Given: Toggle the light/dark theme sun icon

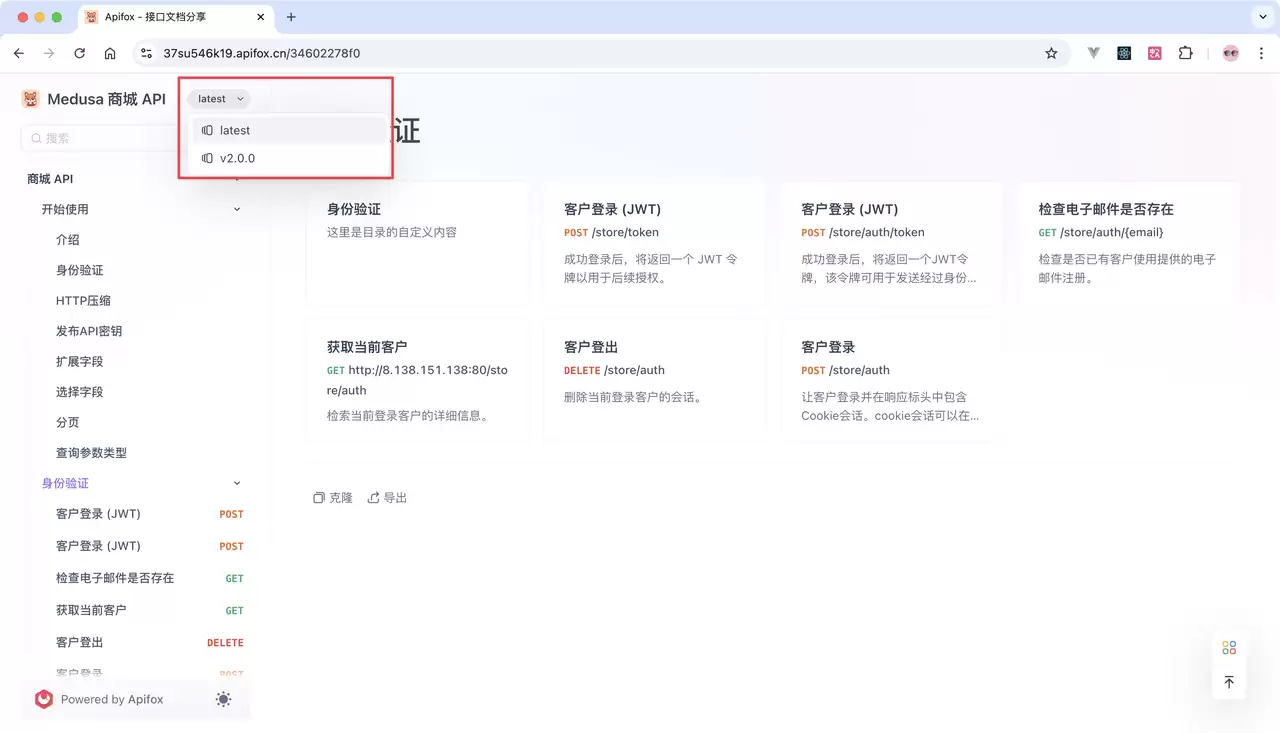Looking at the screenshot, I should [223, 700].
